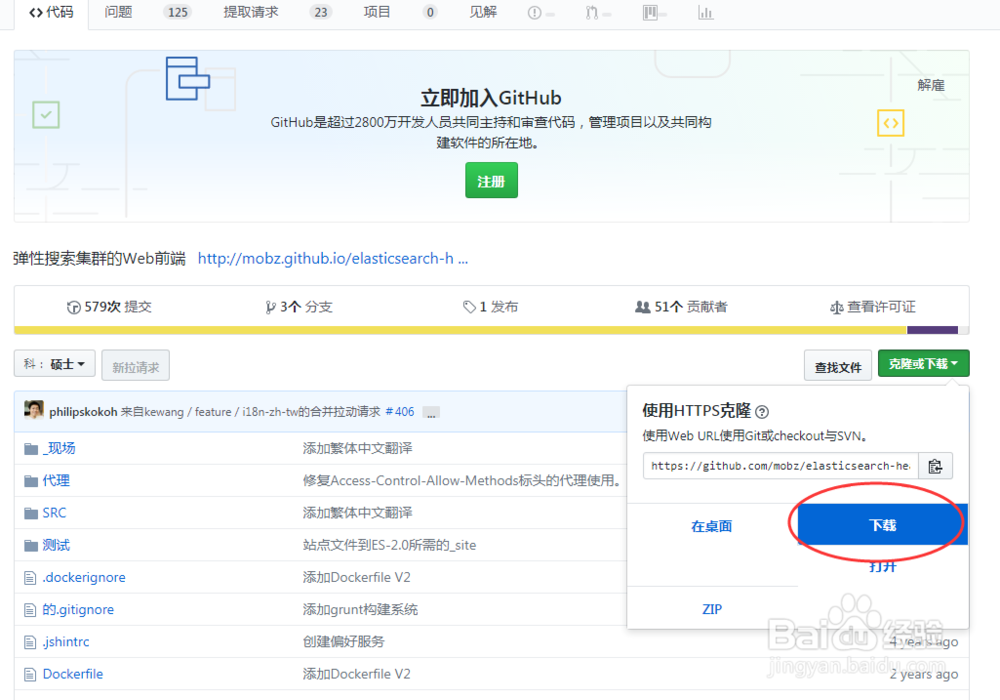Viewport: 1000px width, 700px height.
Task: Click folder icon beside SRC
Action: coord(31,513)
